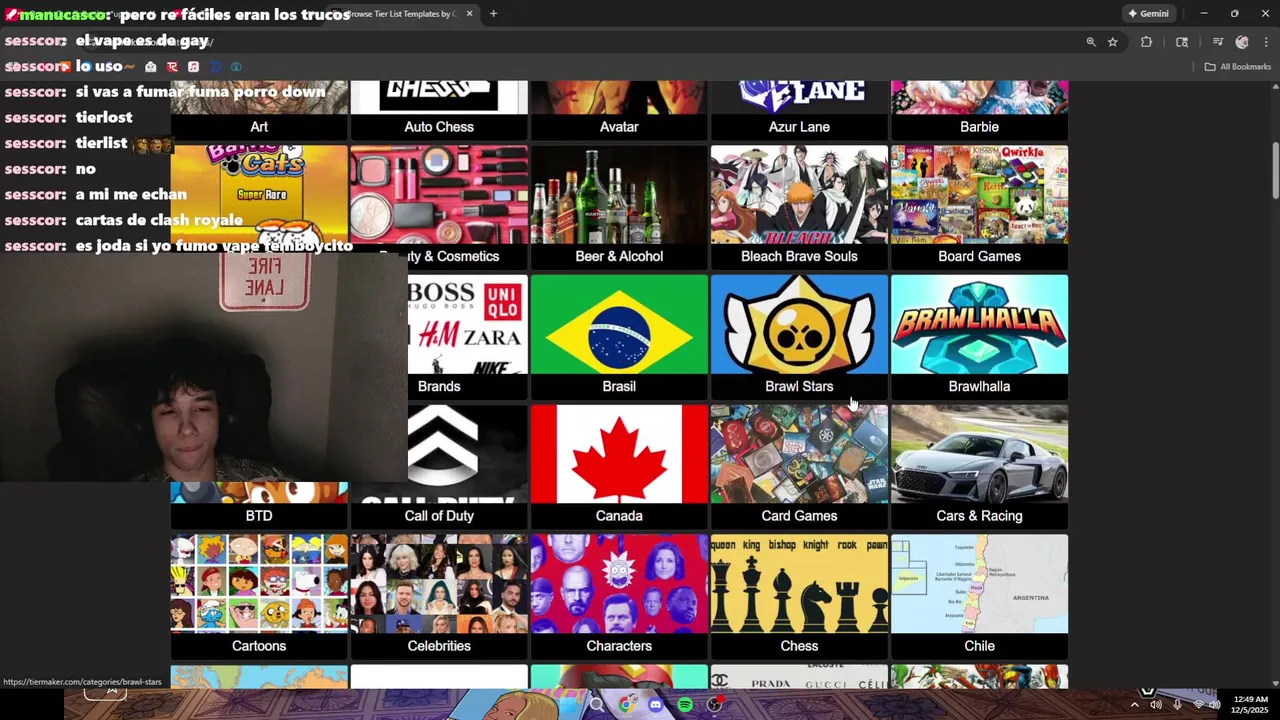The width and height of the screenshot is (1280, 720).
Task: Open the Gemini assistant button
Action: [x=1149, y=14]
